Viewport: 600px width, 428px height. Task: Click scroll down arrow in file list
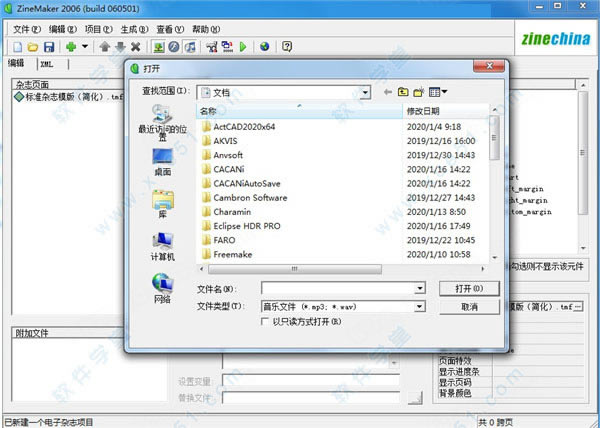coord(494,257)
